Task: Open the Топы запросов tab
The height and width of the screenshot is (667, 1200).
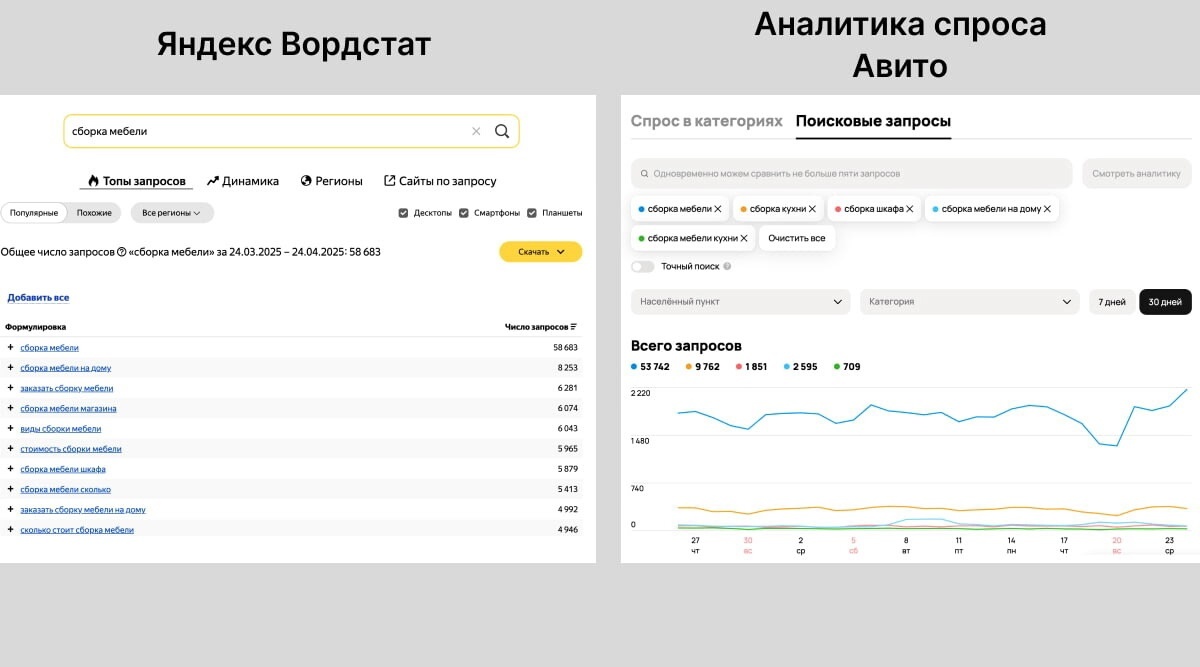Action: 136,181
